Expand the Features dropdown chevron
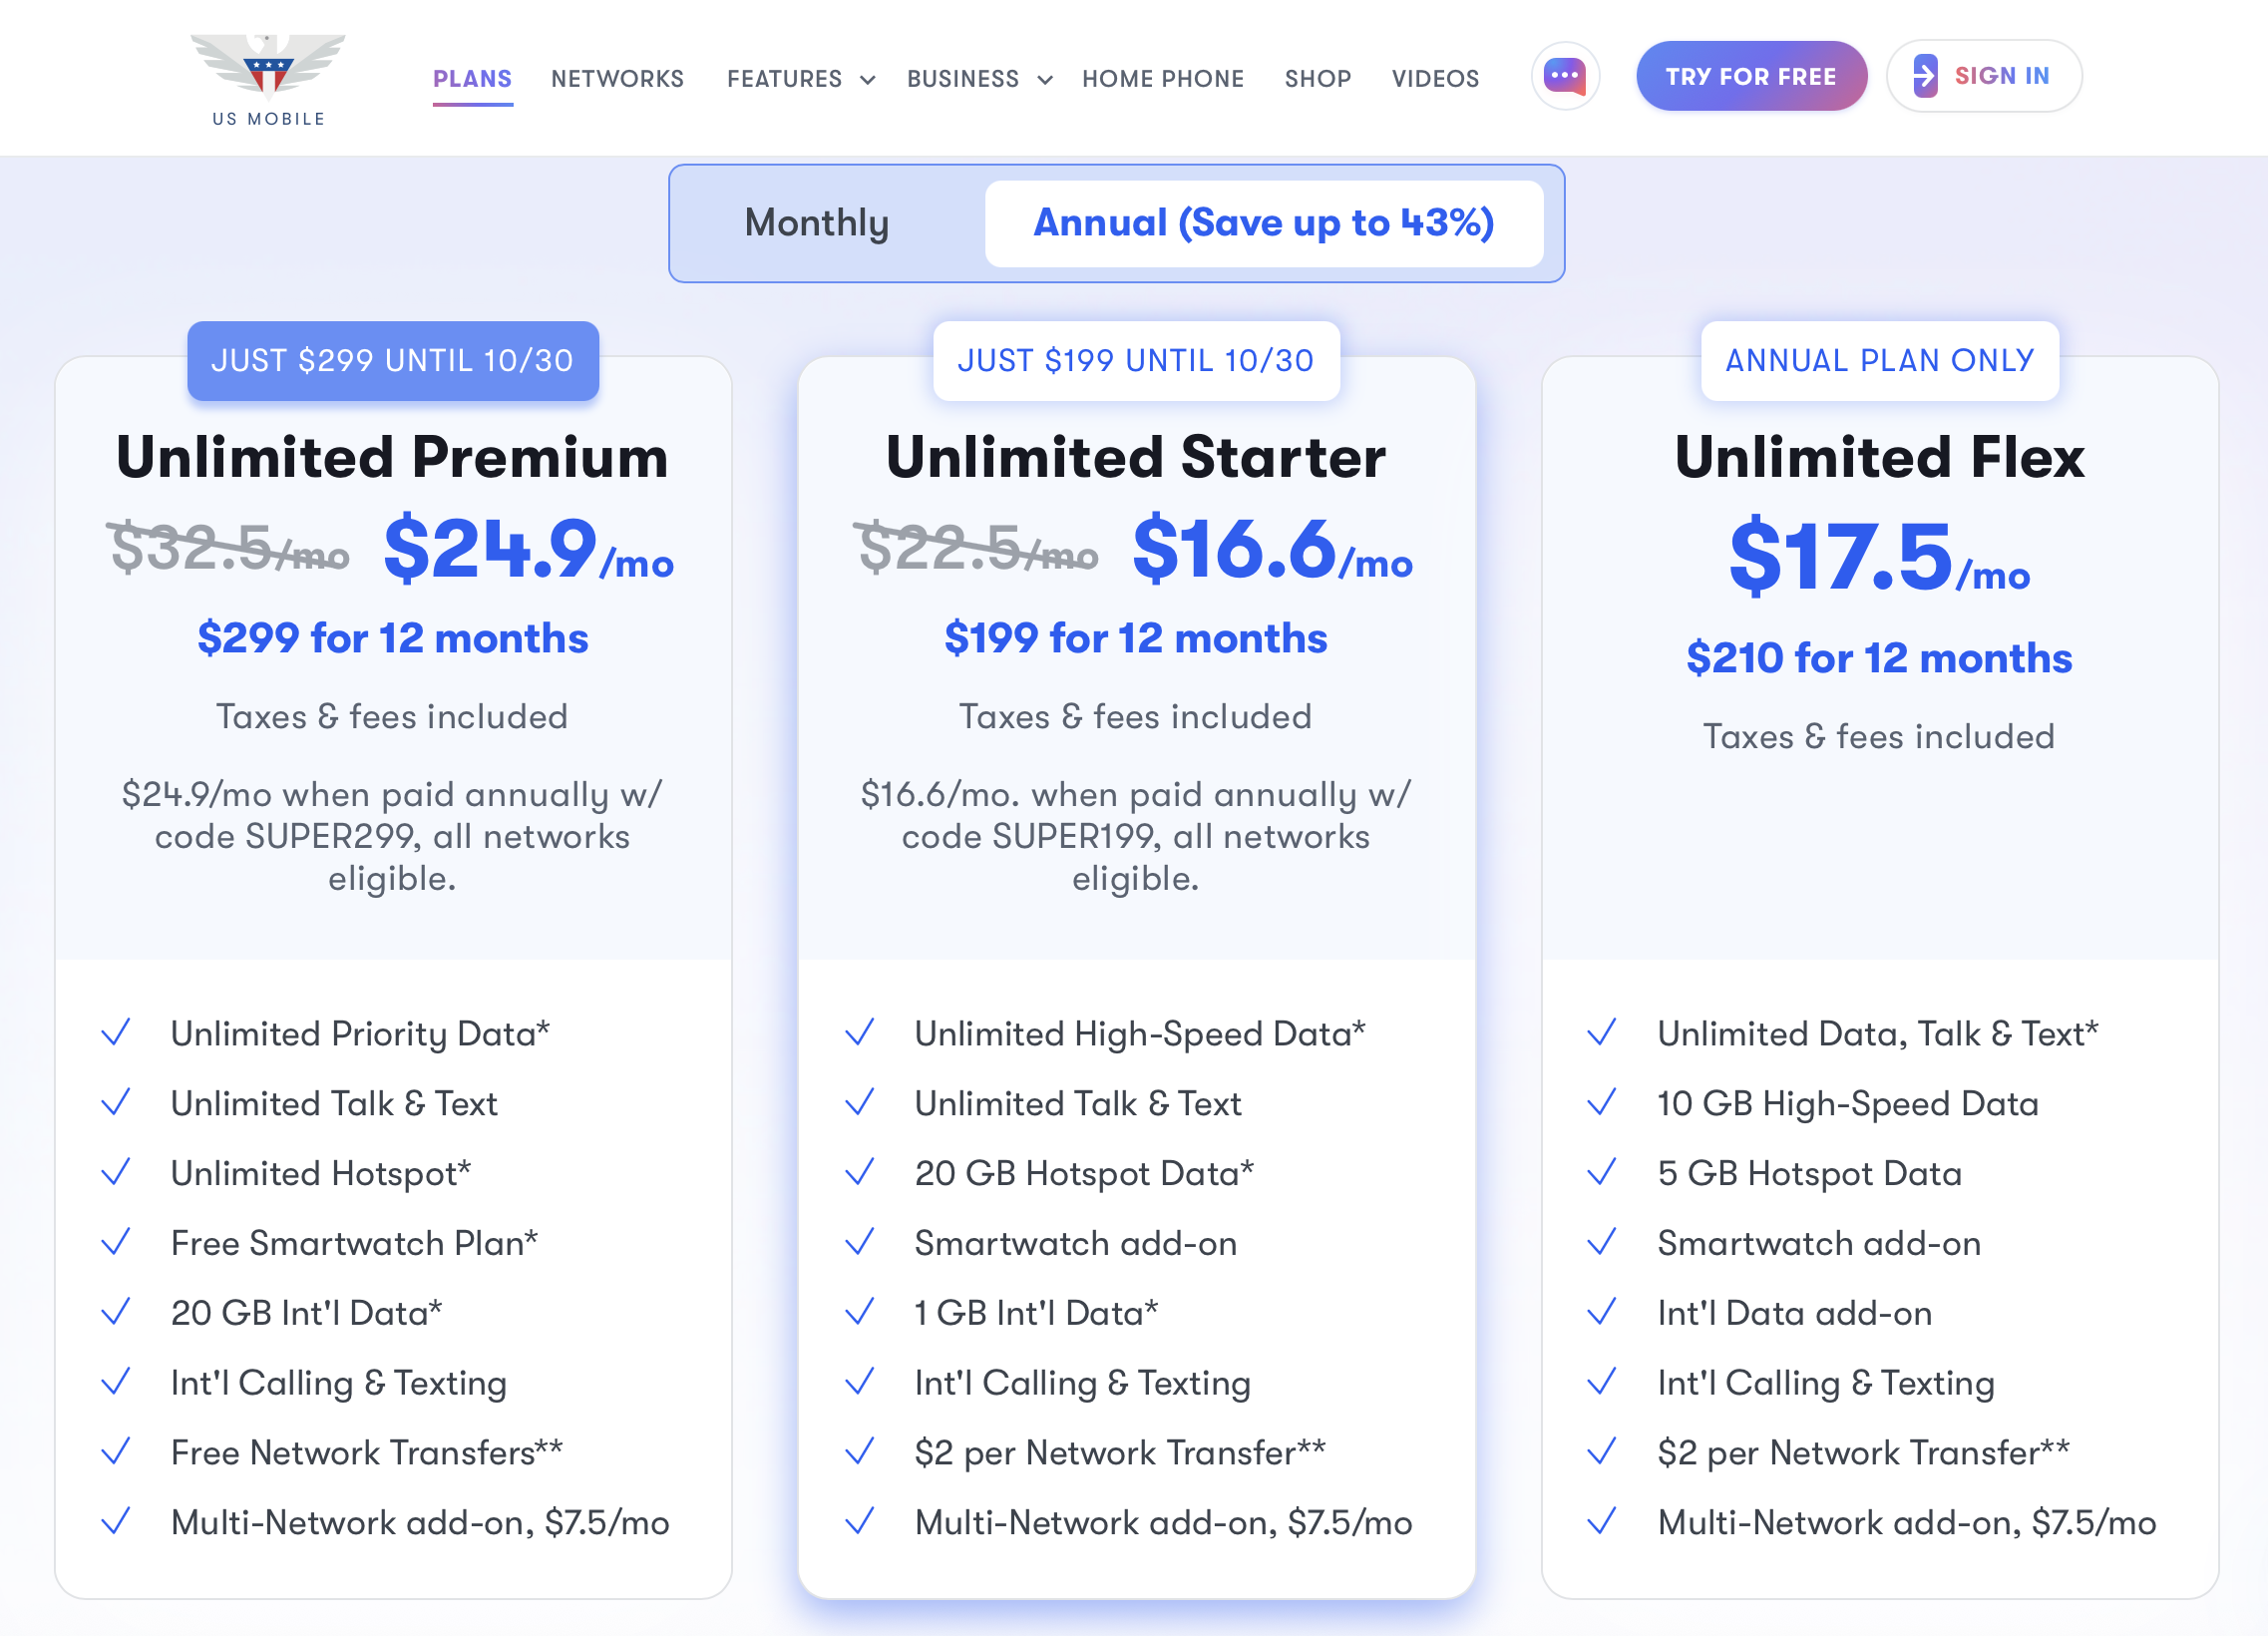2268x1636 pixels. [868, 80]
